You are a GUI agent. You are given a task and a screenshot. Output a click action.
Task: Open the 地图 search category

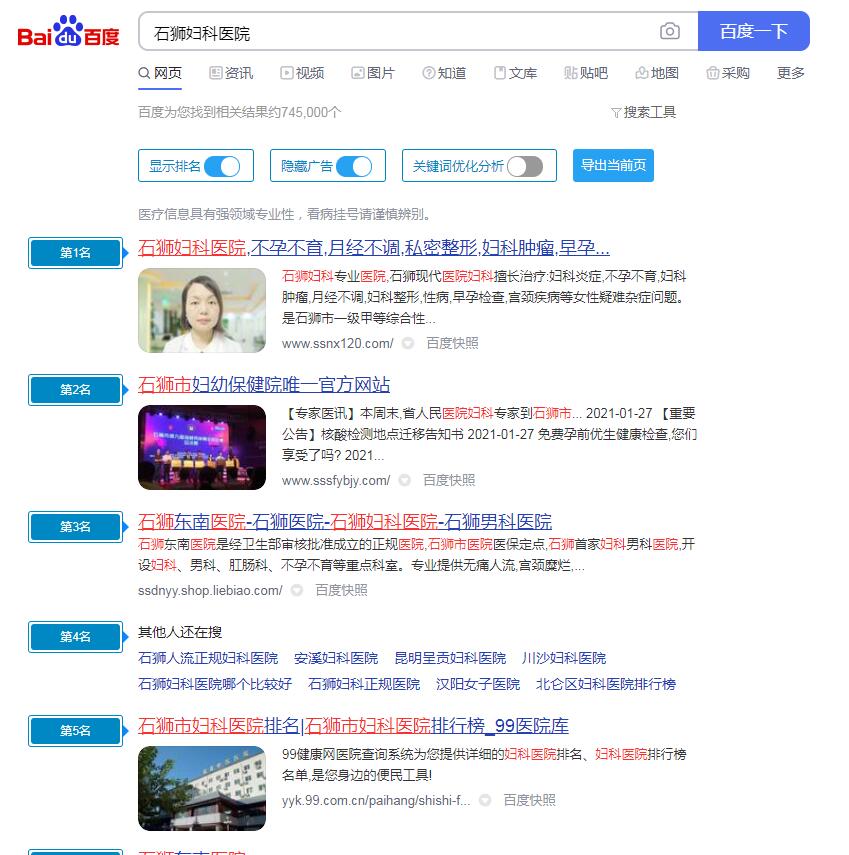656,73
